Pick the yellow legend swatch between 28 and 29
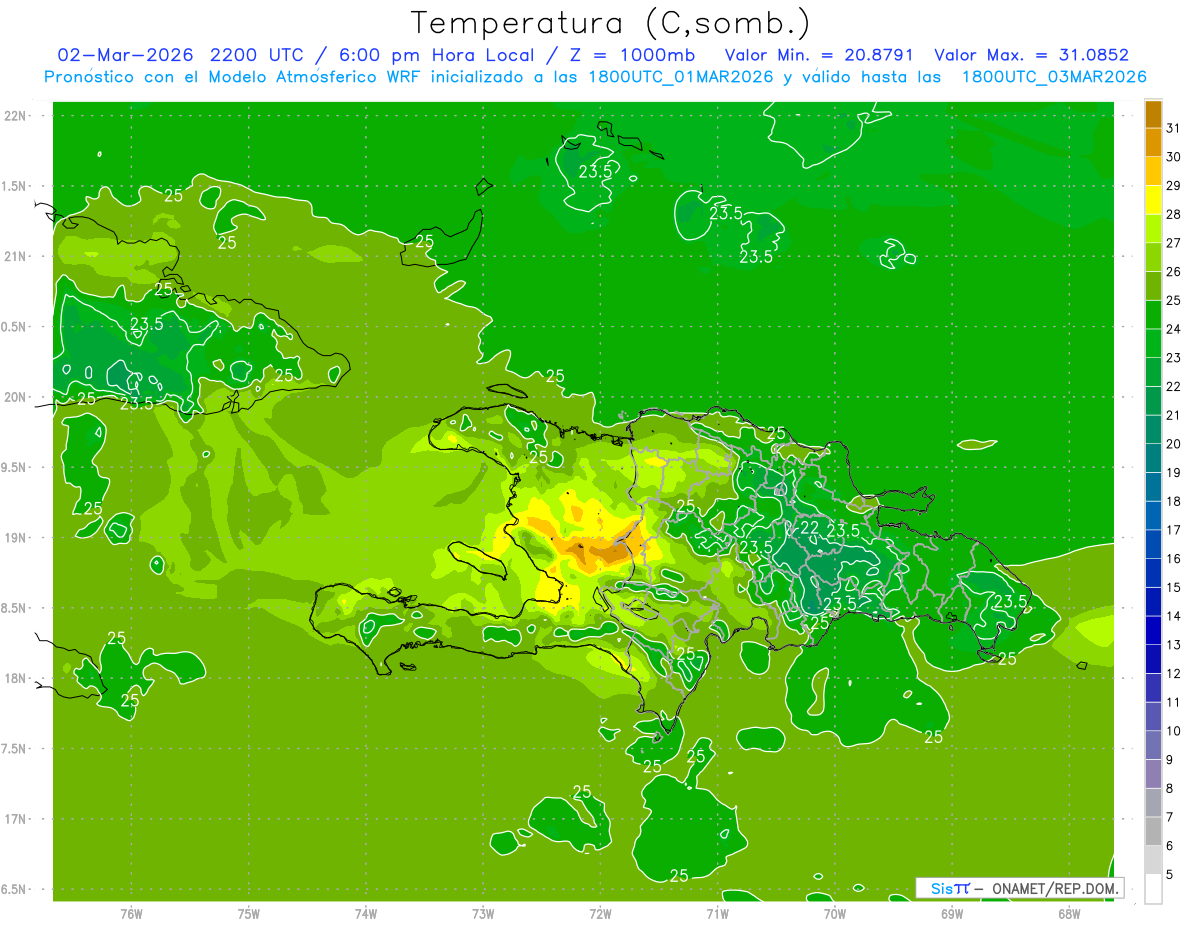 pos(1153,200)
